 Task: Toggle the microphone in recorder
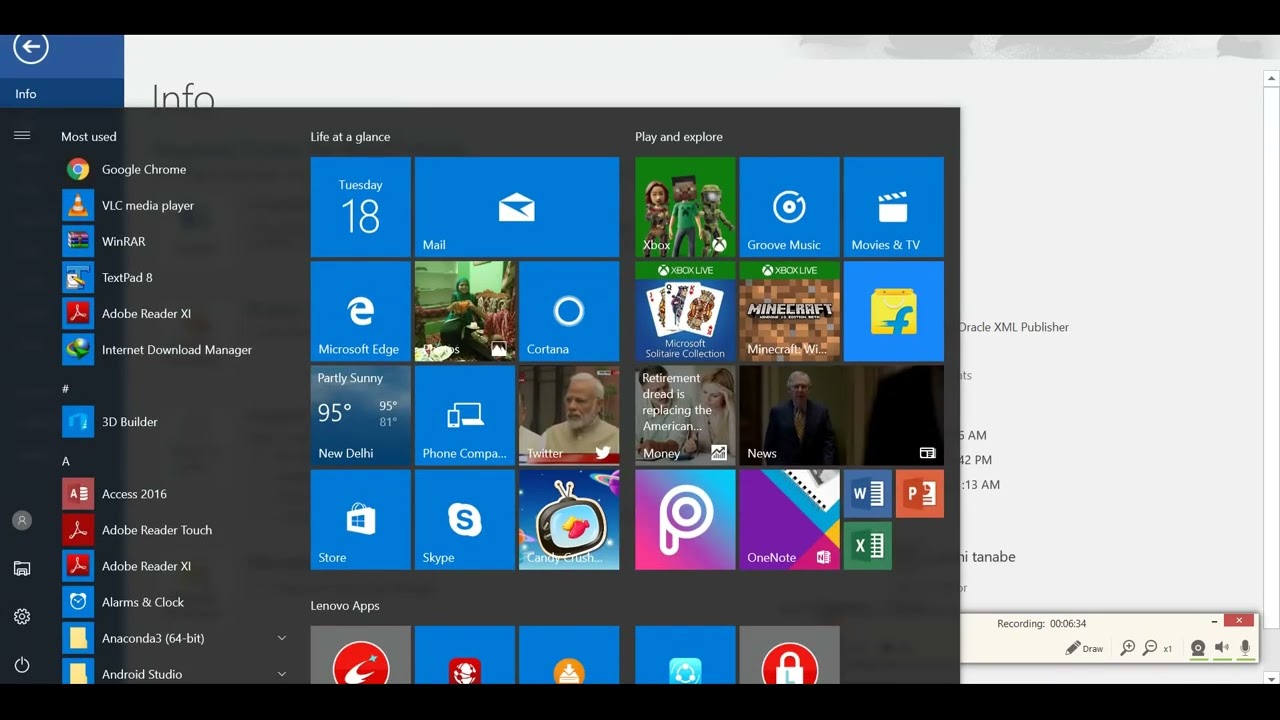pos(1245,648)
